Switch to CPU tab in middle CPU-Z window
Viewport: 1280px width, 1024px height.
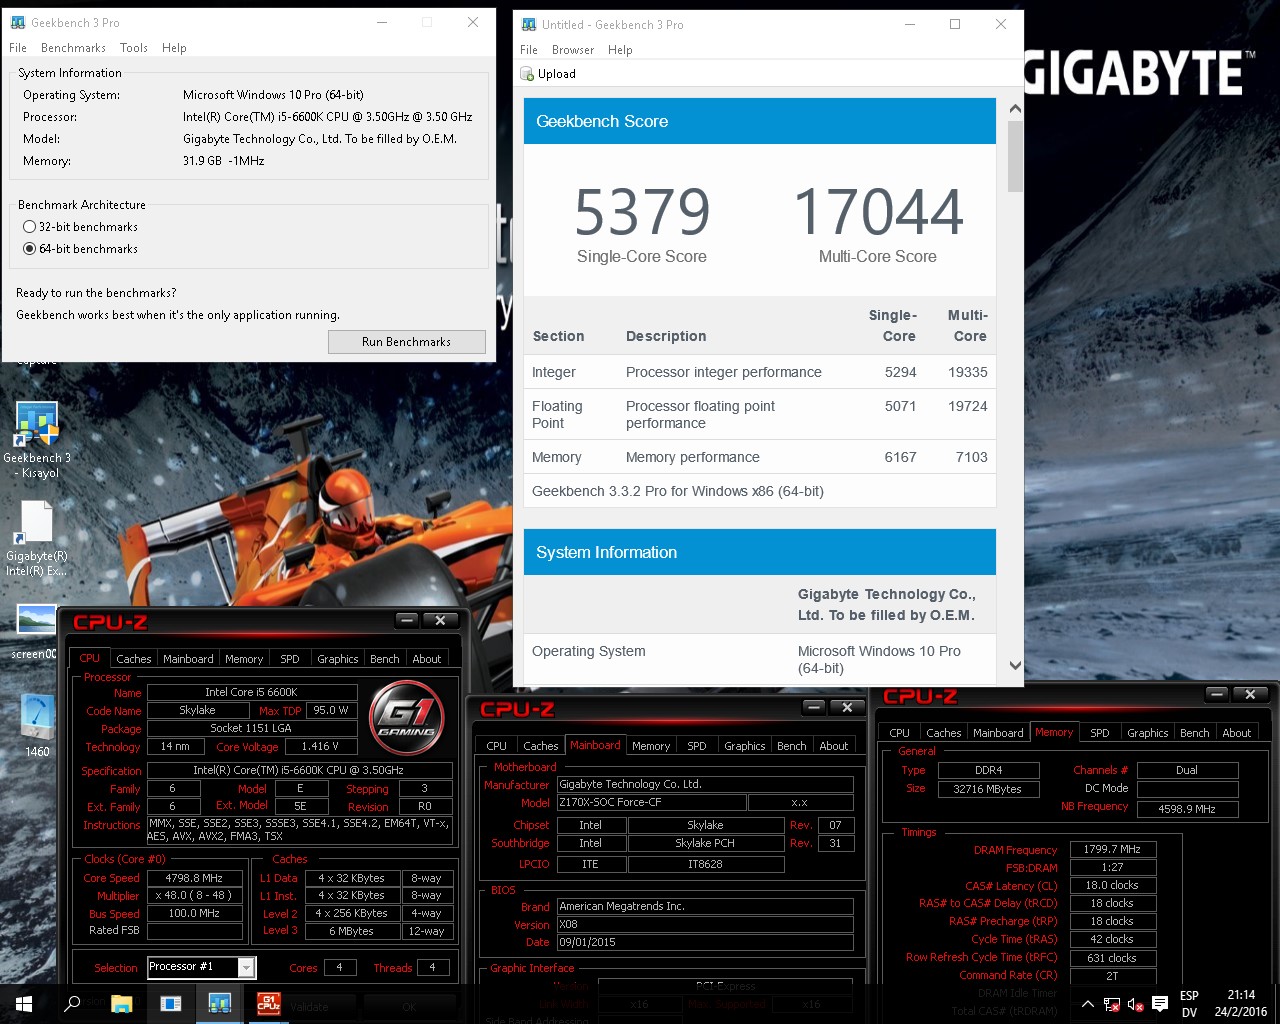coord(497,746)
